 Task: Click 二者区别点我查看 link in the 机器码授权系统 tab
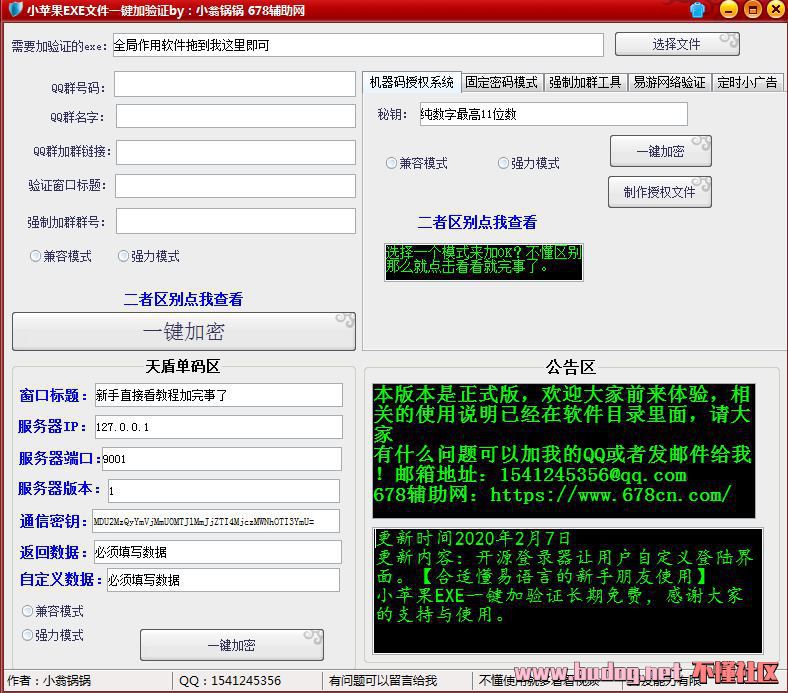[x=477, y=222]
